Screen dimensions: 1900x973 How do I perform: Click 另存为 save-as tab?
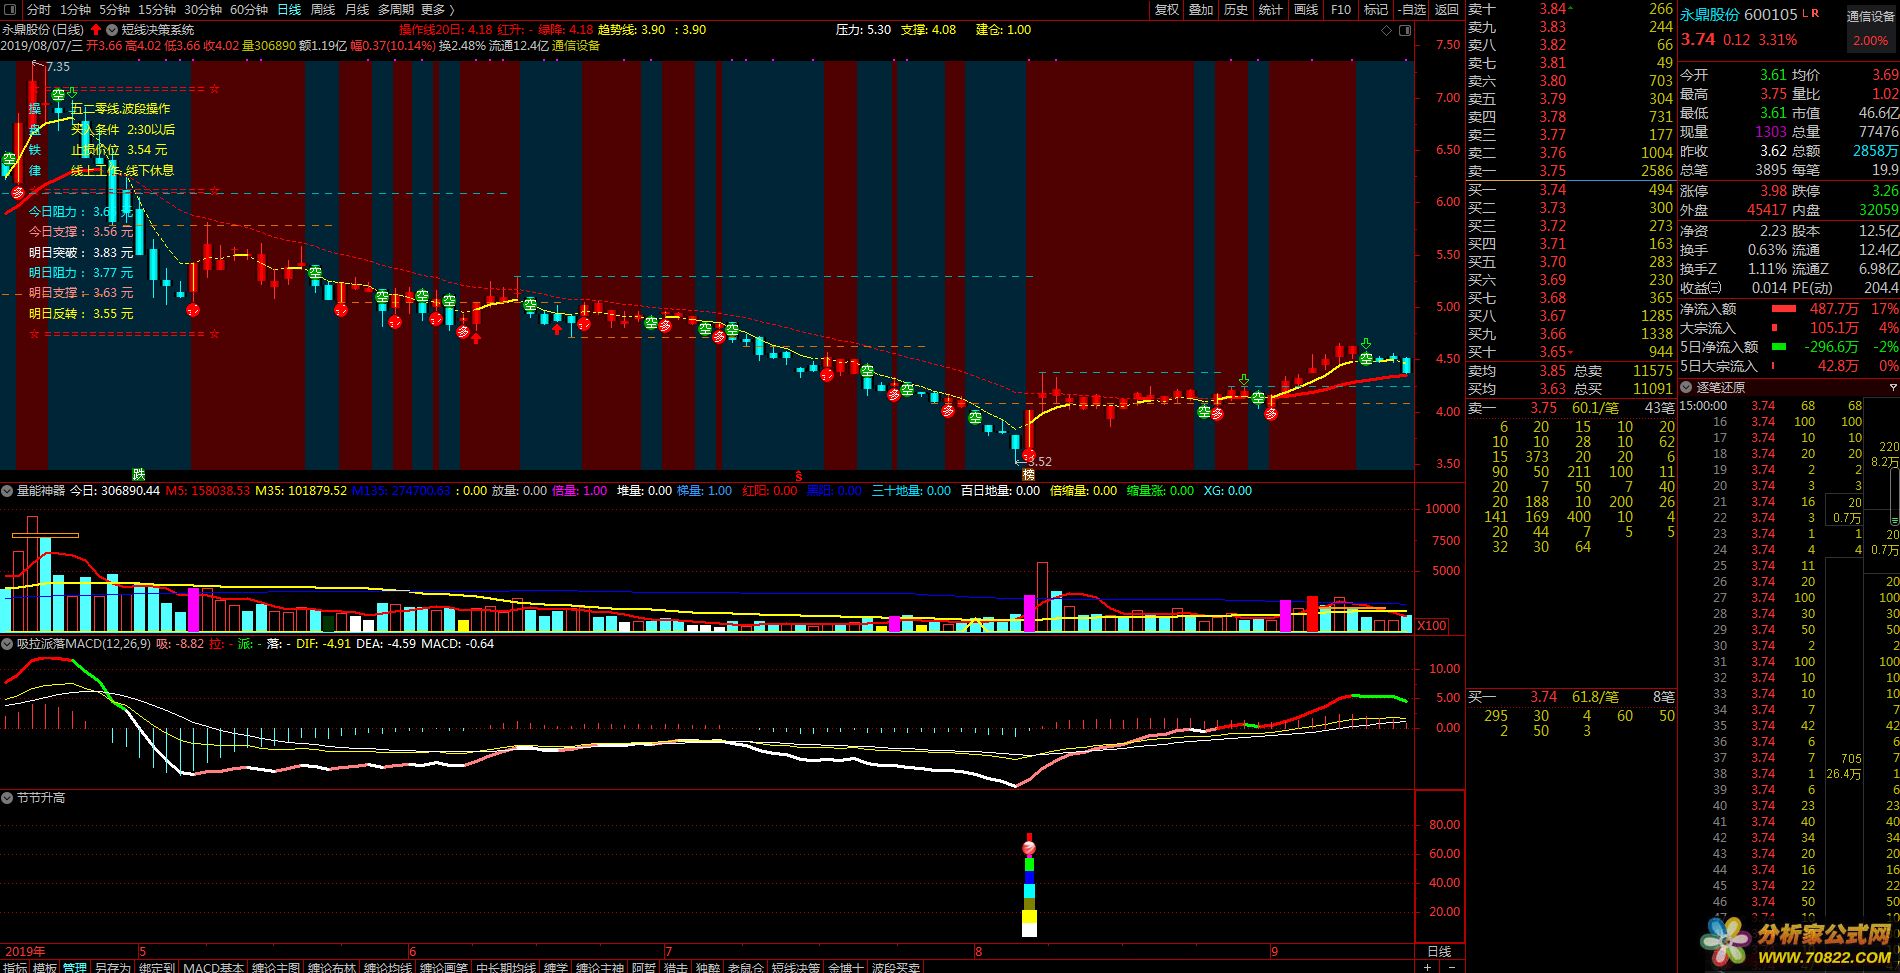(112, 967)
